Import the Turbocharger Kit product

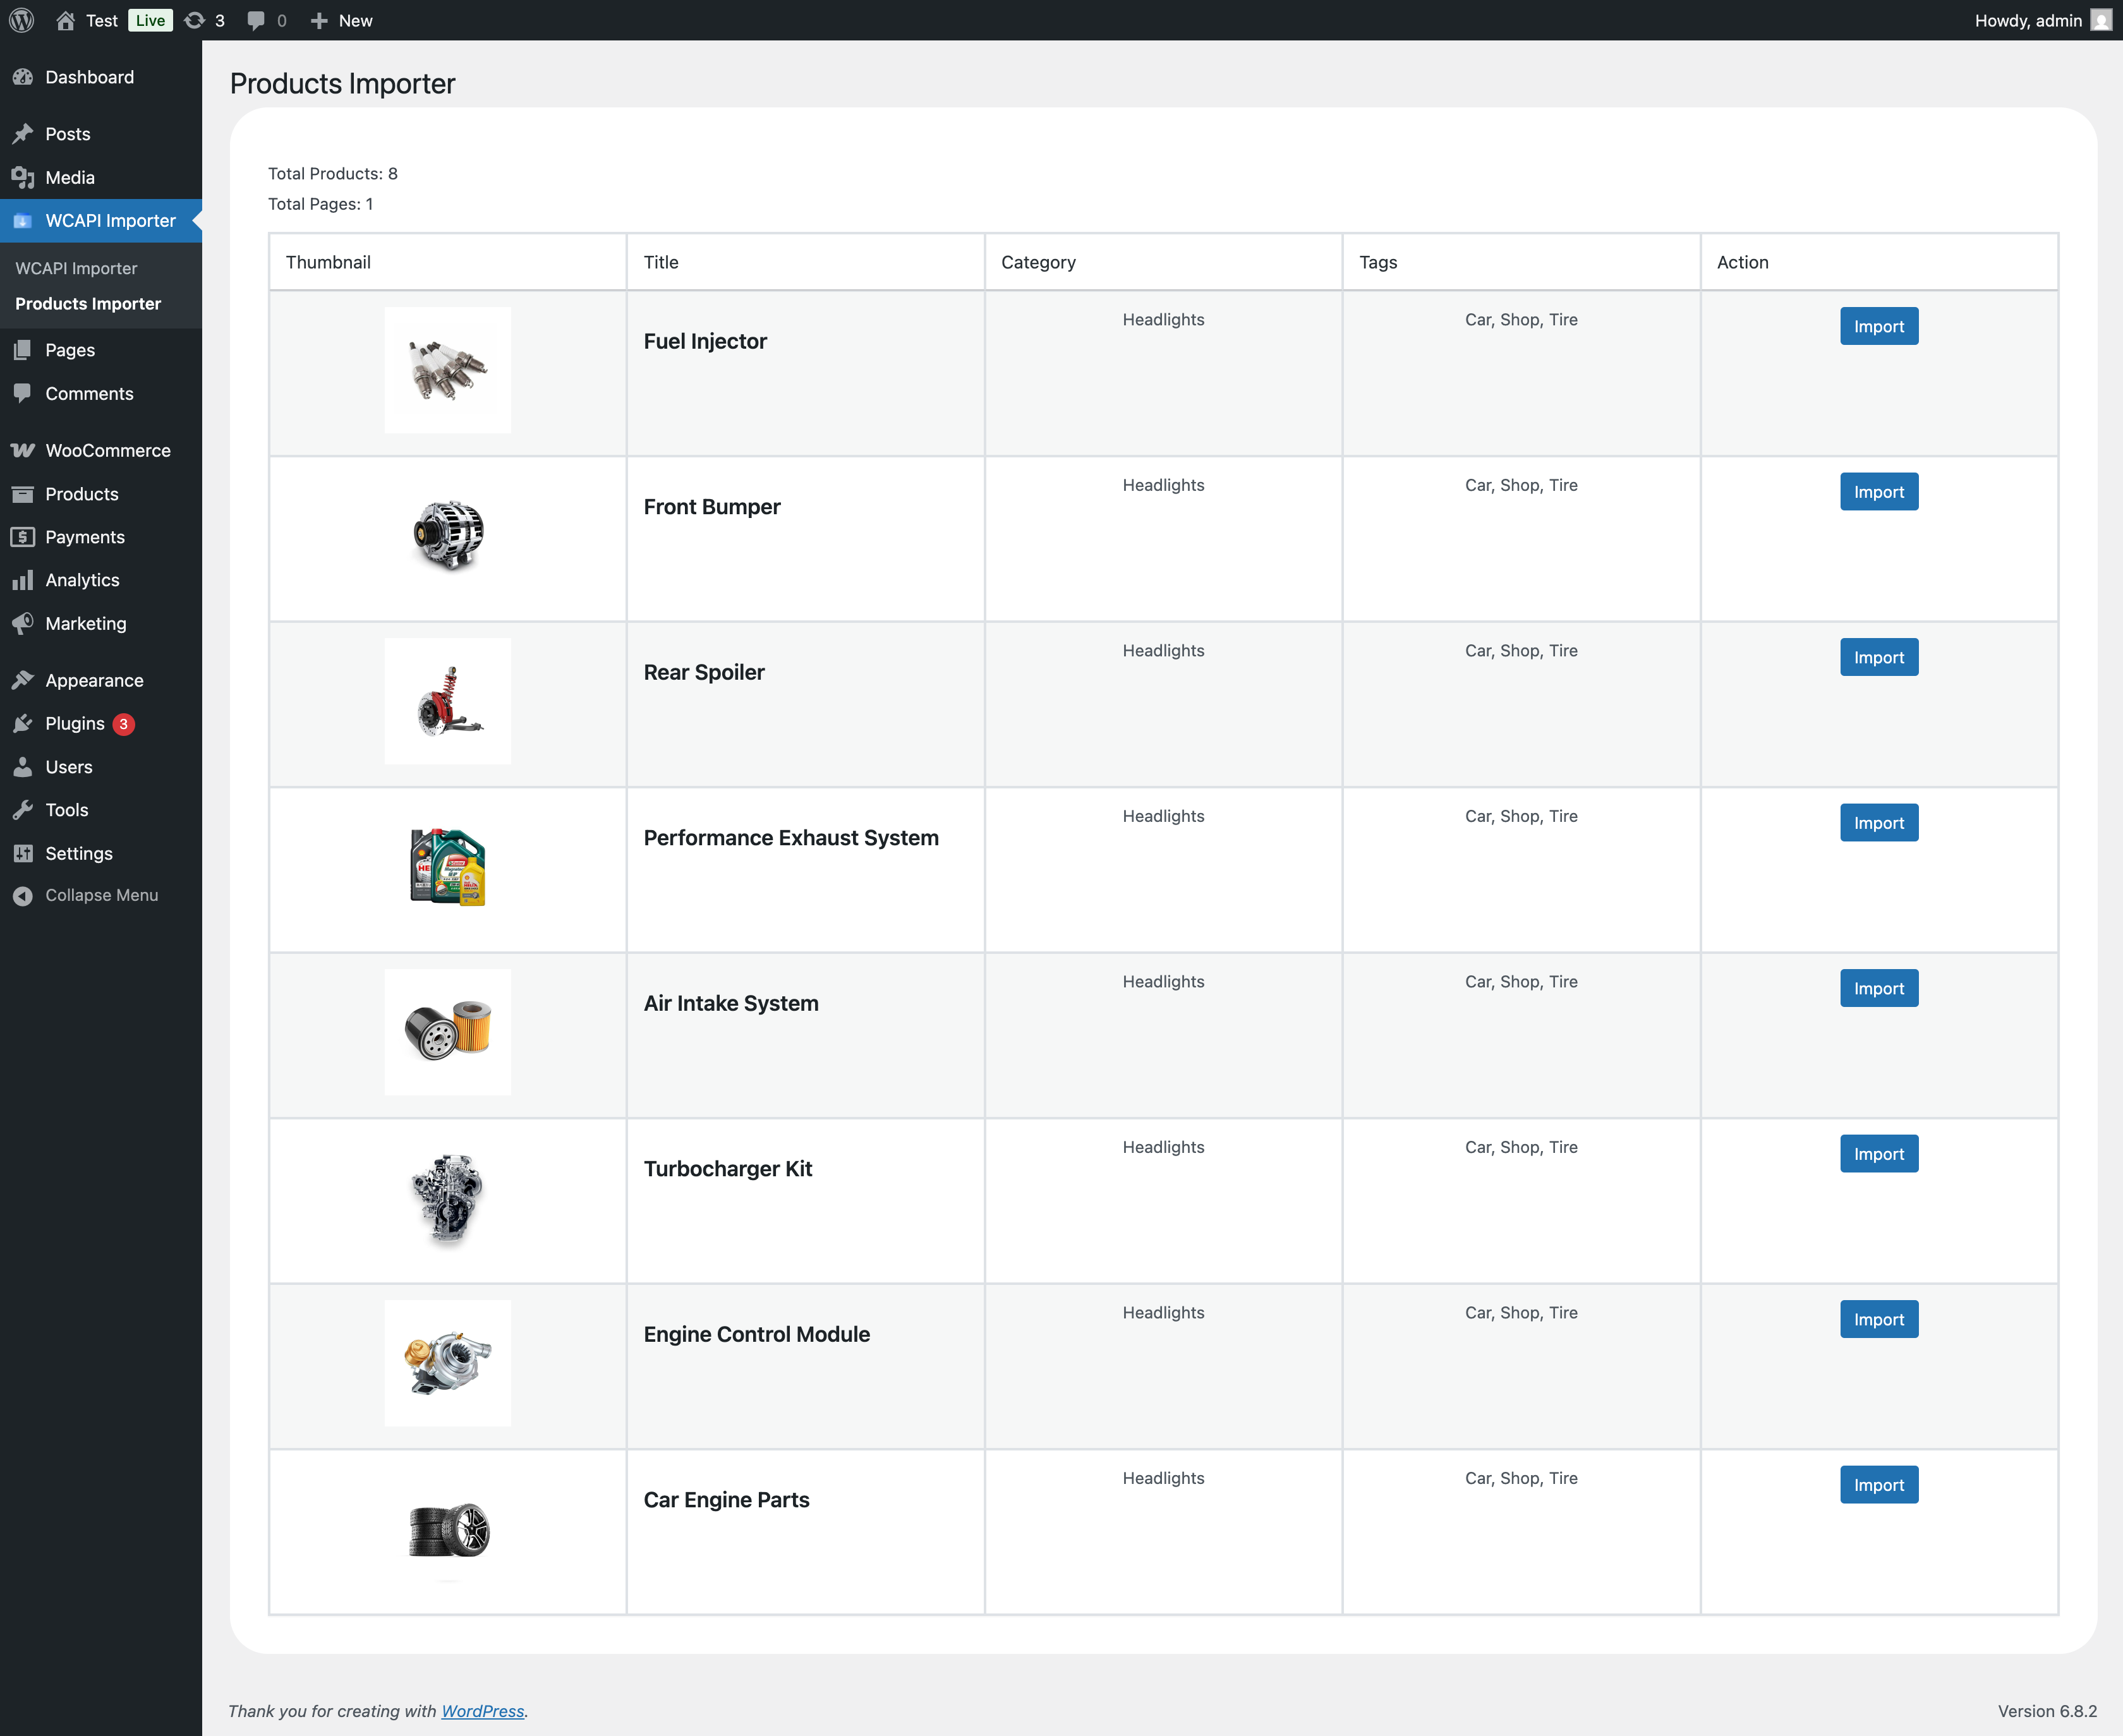1878,1154
